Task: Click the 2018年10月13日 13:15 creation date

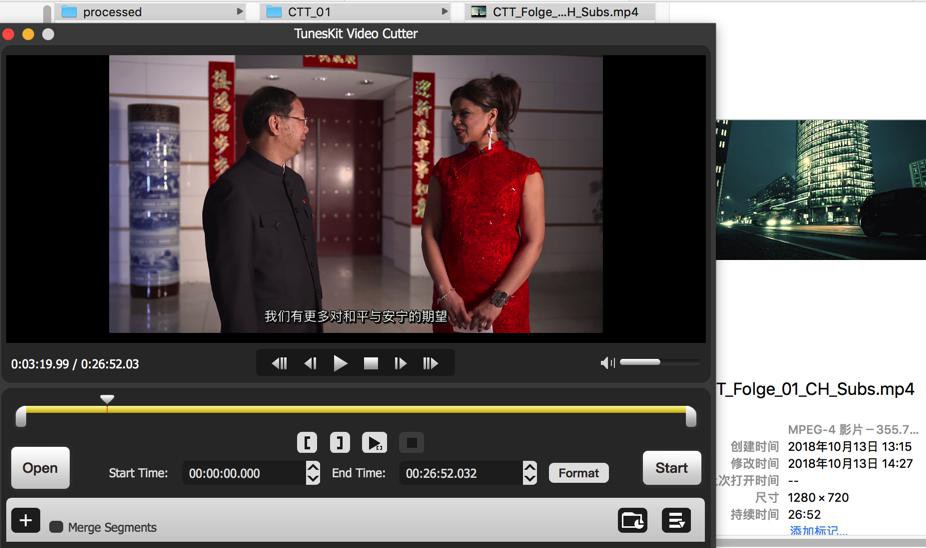Action: (850, 446)
